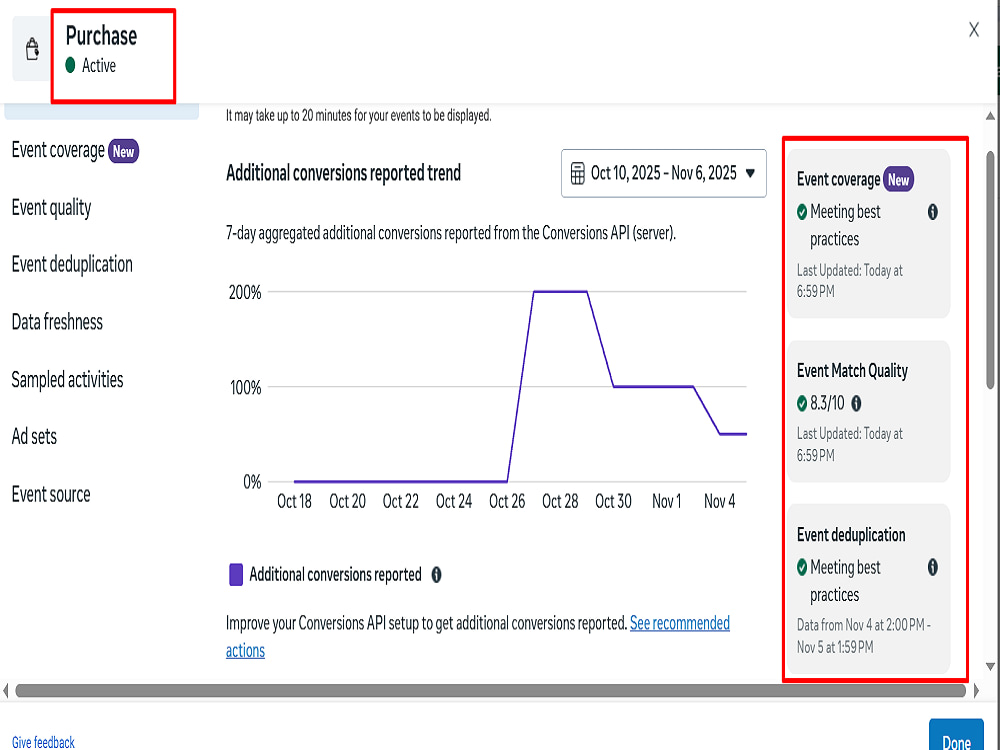
Task: Click the Purchase shopping bag icon
Action: 32,49
